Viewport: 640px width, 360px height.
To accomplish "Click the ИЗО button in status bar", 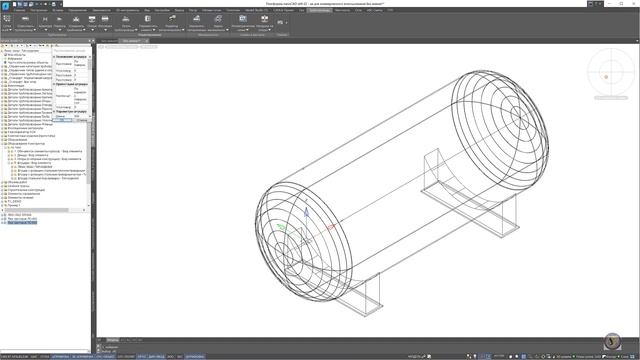I will [x=171, y=357].
